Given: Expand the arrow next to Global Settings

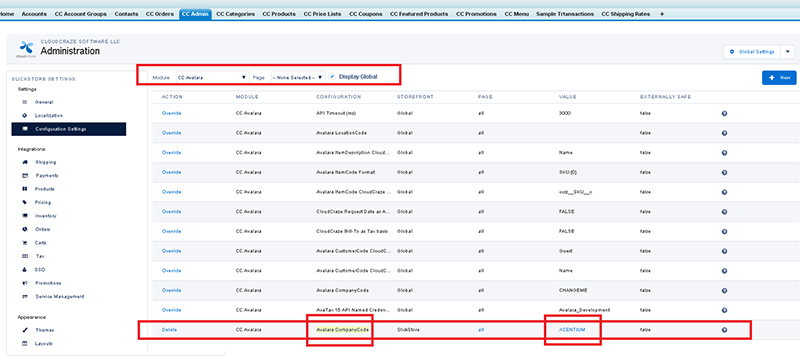Looking at the screenshot, I should point(788,51).
